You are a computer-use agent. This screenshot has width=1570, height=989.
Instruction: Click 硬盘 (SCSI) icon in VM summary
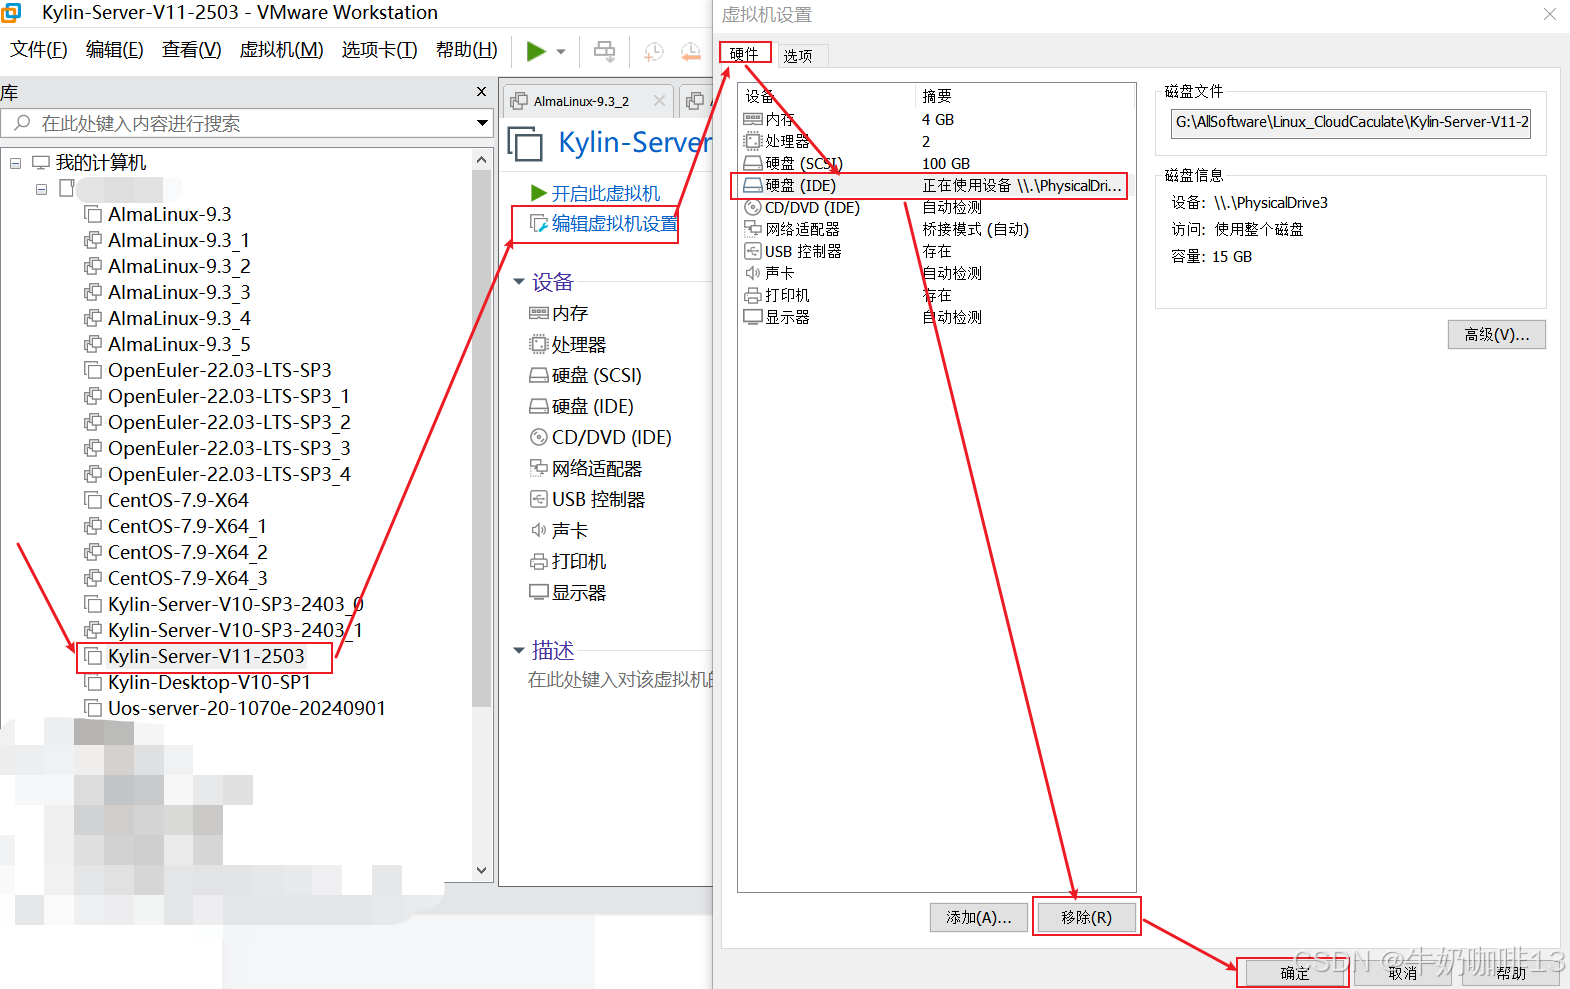[x=539, y=375]
